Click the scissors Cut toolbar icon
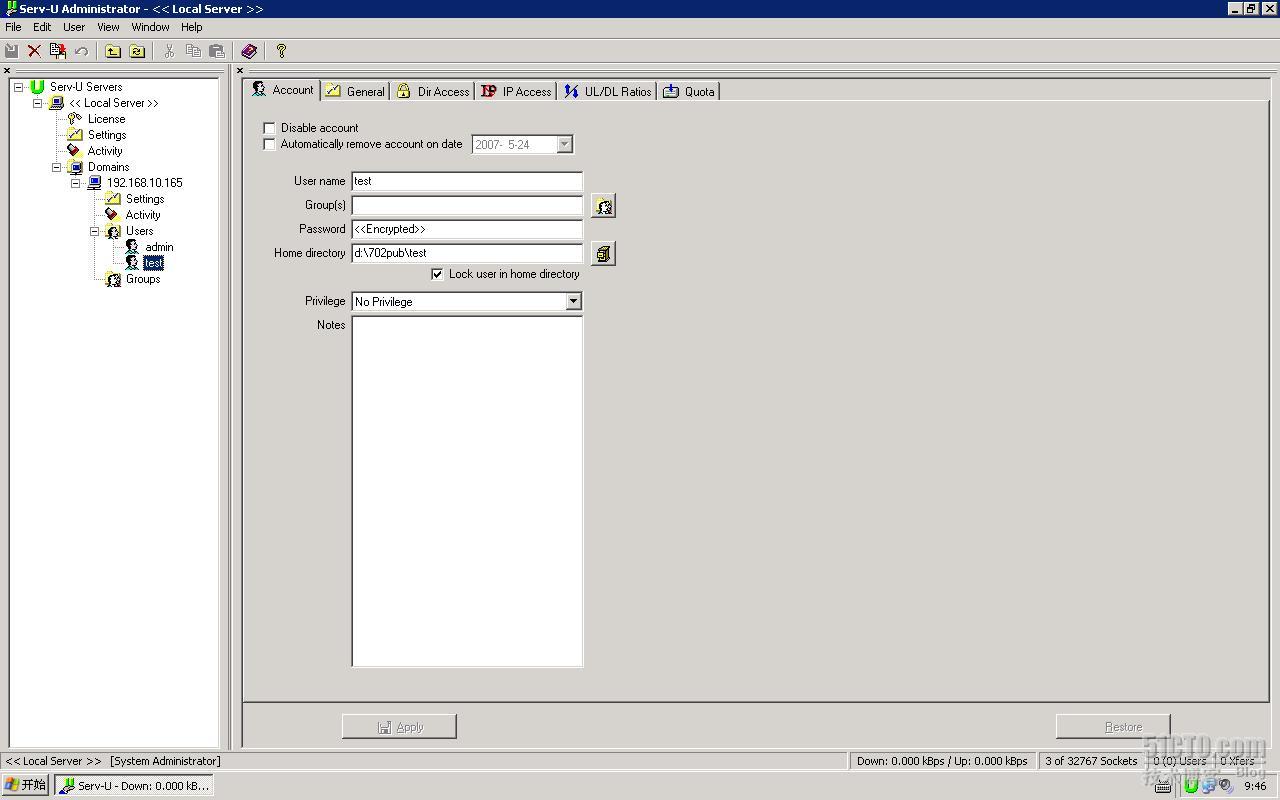 [169, 51]
